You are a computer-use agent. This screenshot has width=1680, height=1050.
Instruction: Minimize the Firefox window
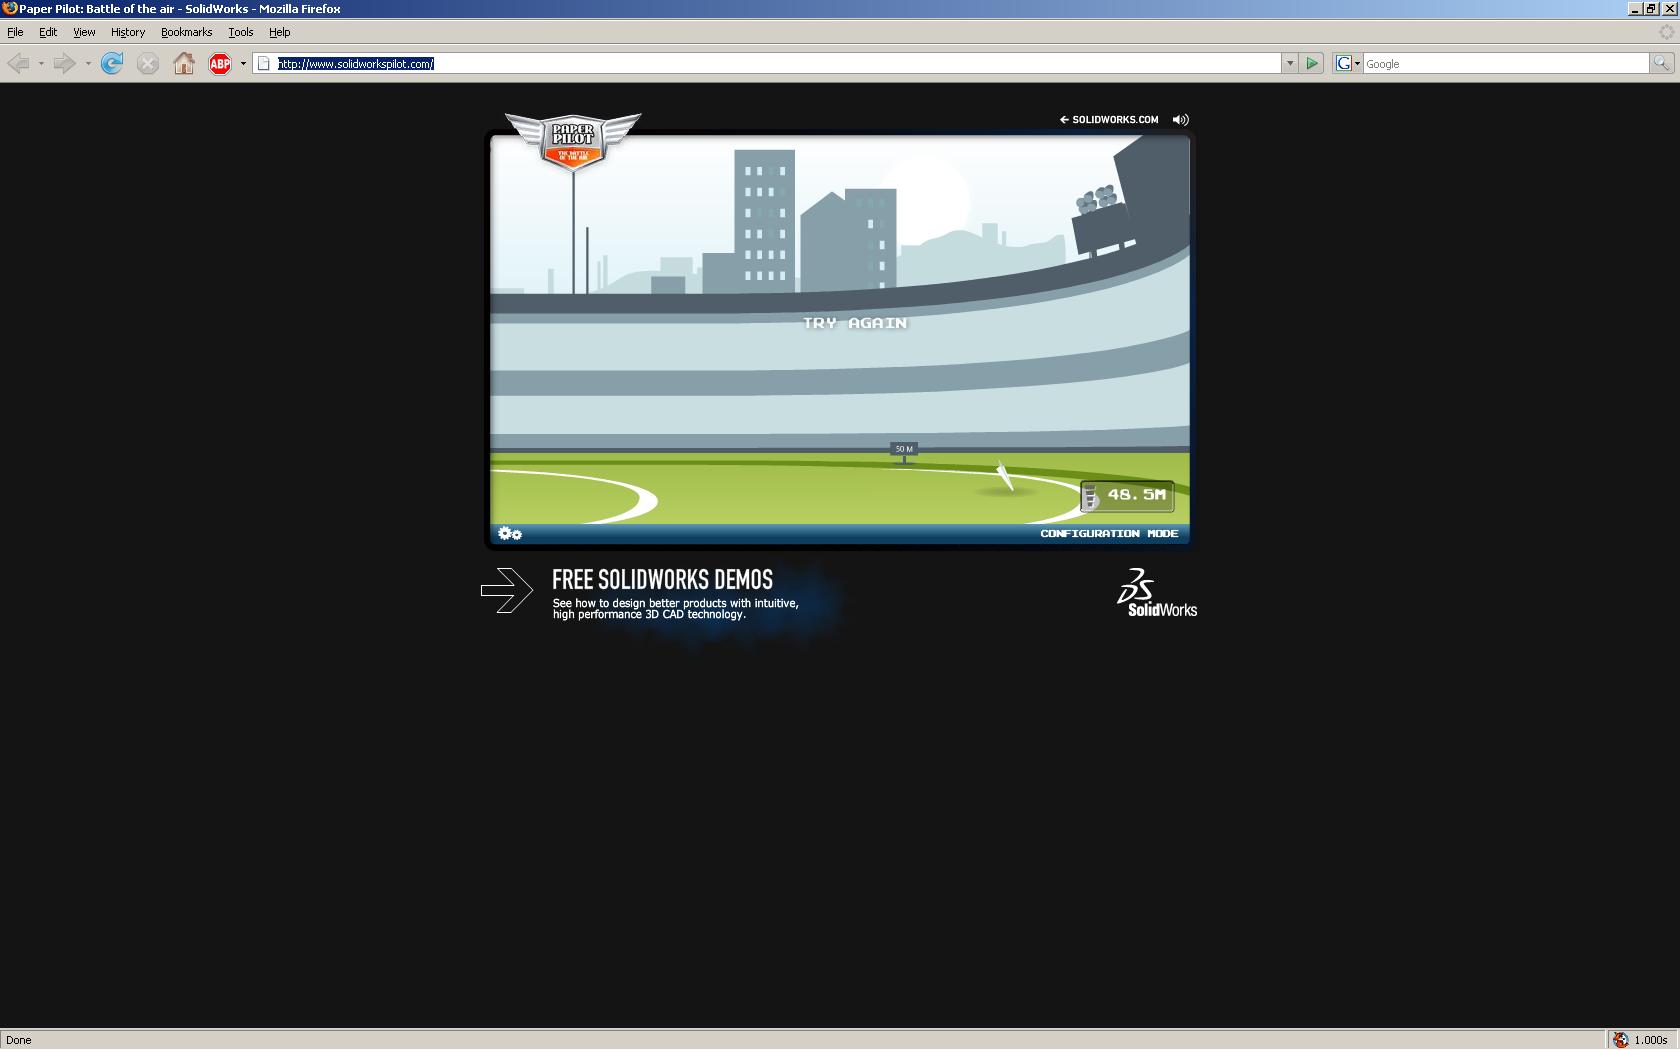(x=1635, y=8)
